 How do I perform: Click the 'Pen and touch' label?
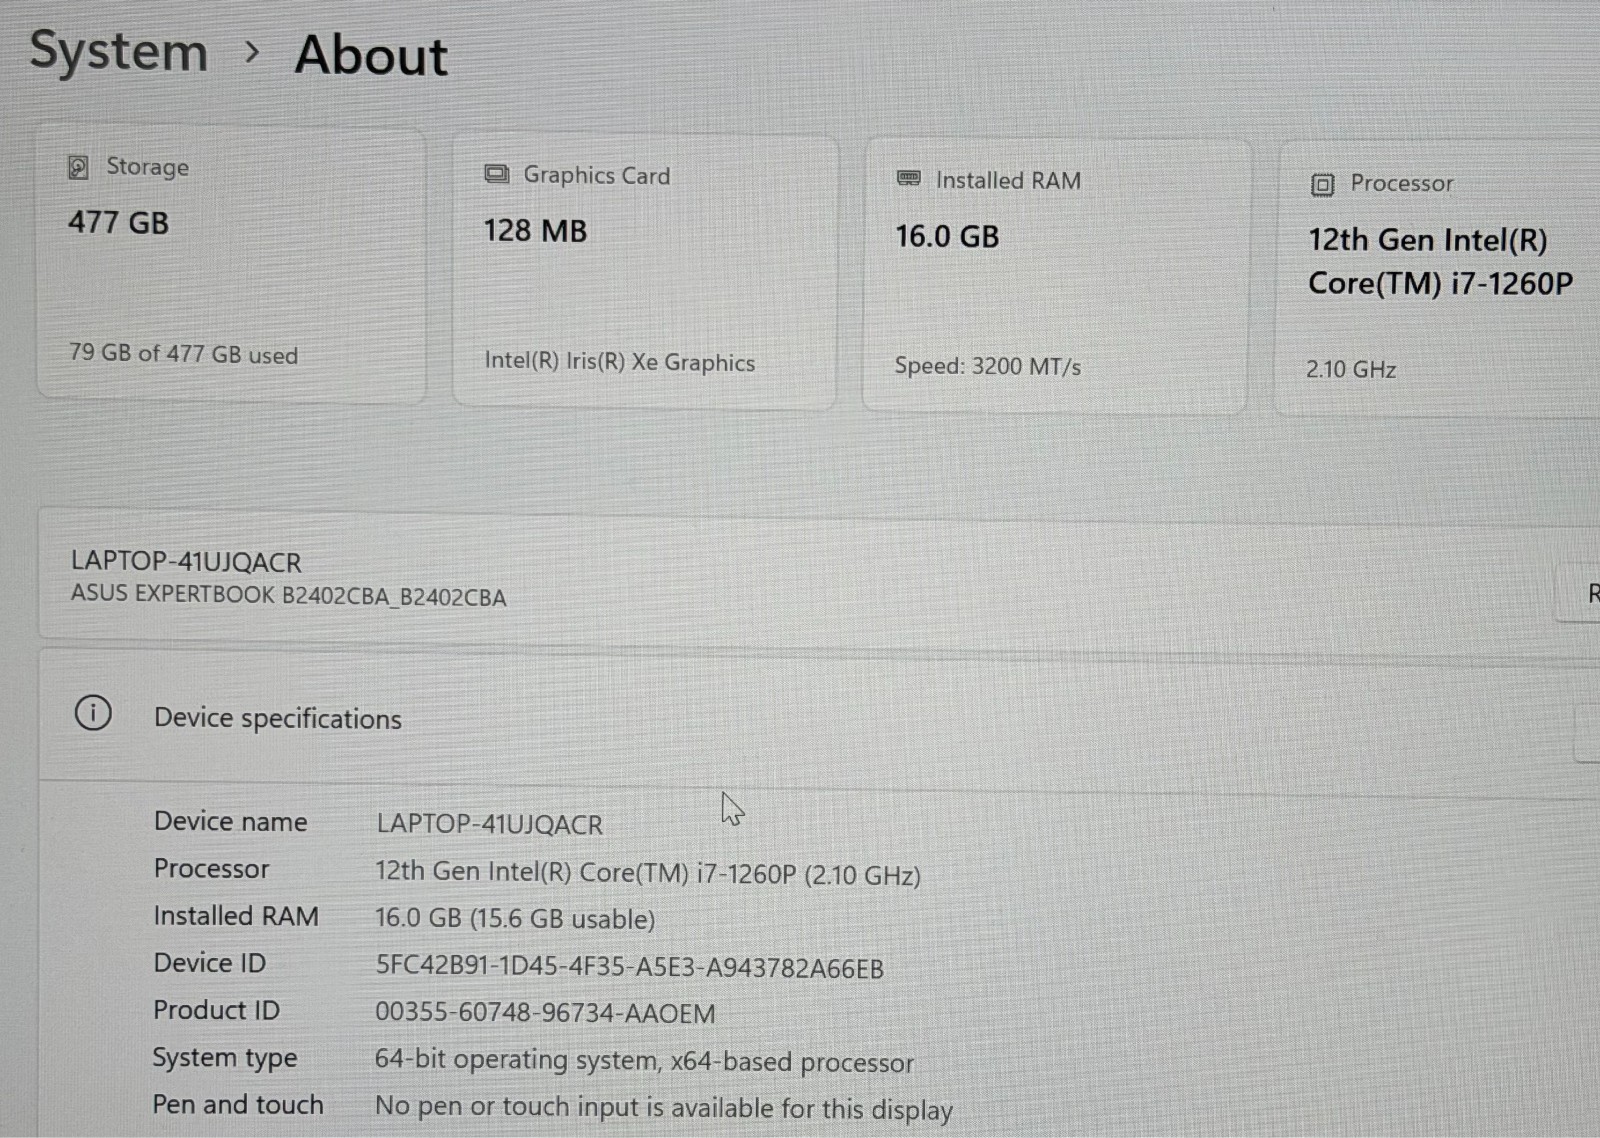(238, 1104)
